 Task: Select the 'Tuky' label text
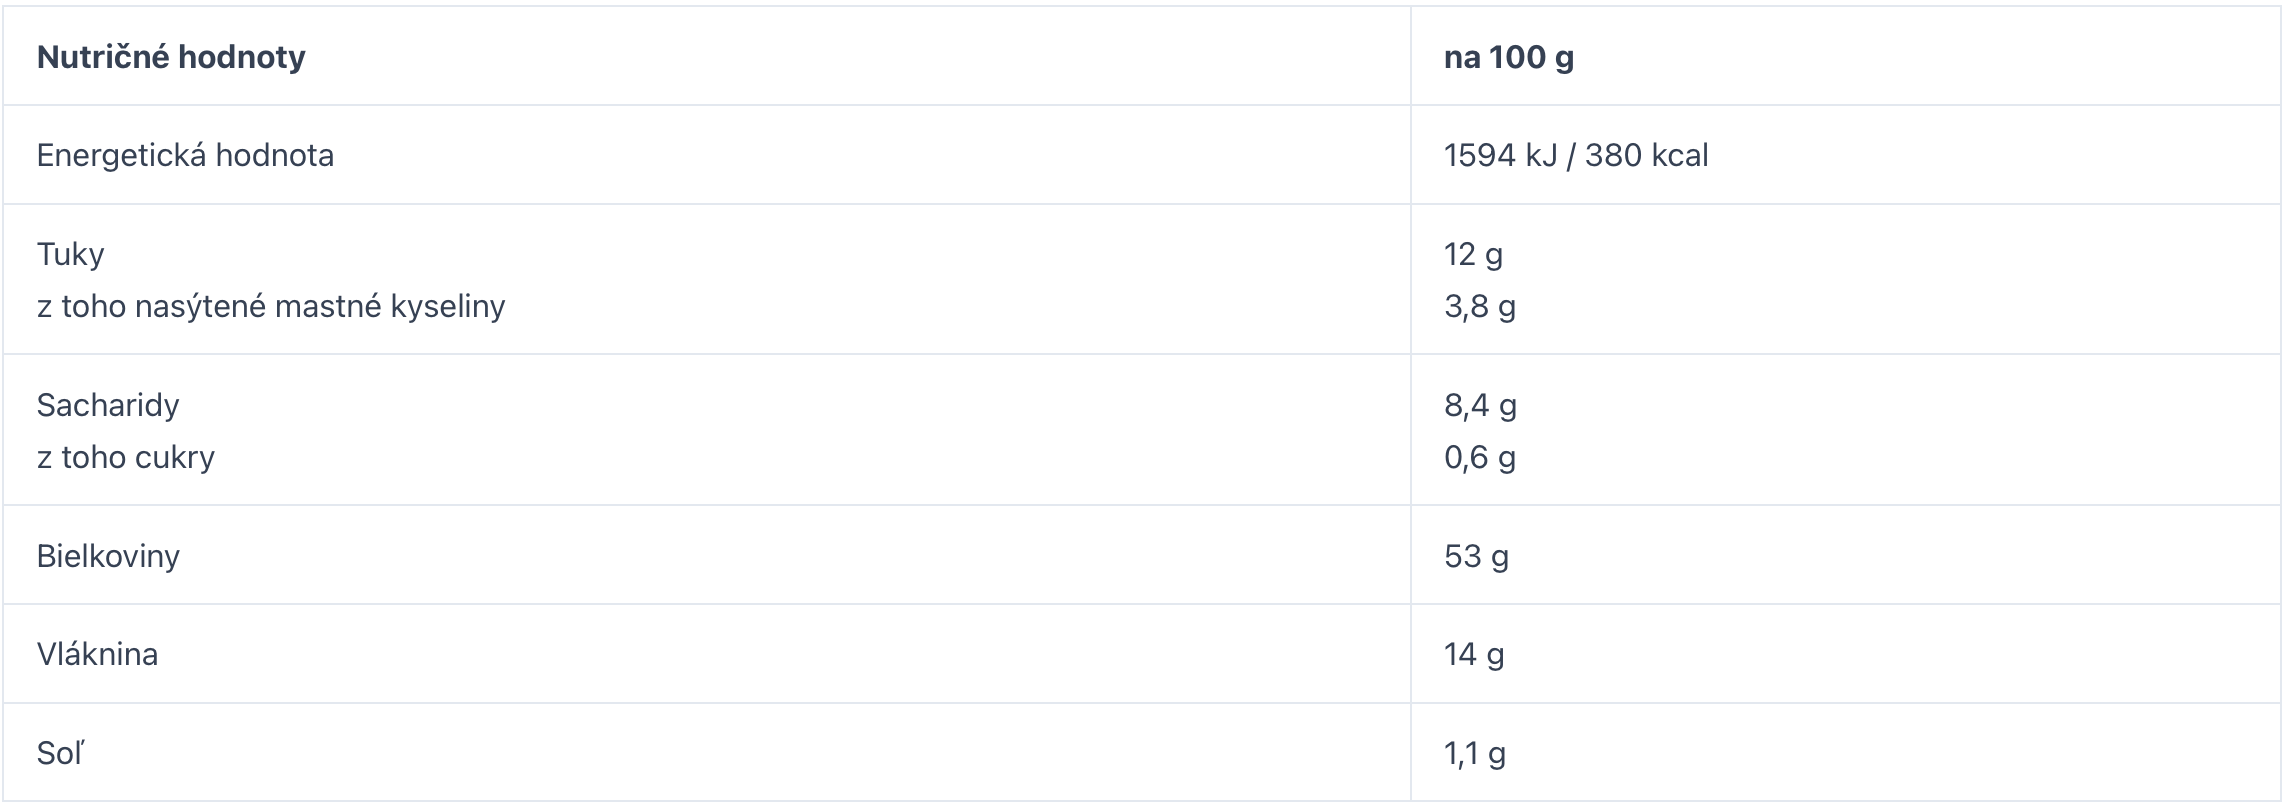pos(70,254)
